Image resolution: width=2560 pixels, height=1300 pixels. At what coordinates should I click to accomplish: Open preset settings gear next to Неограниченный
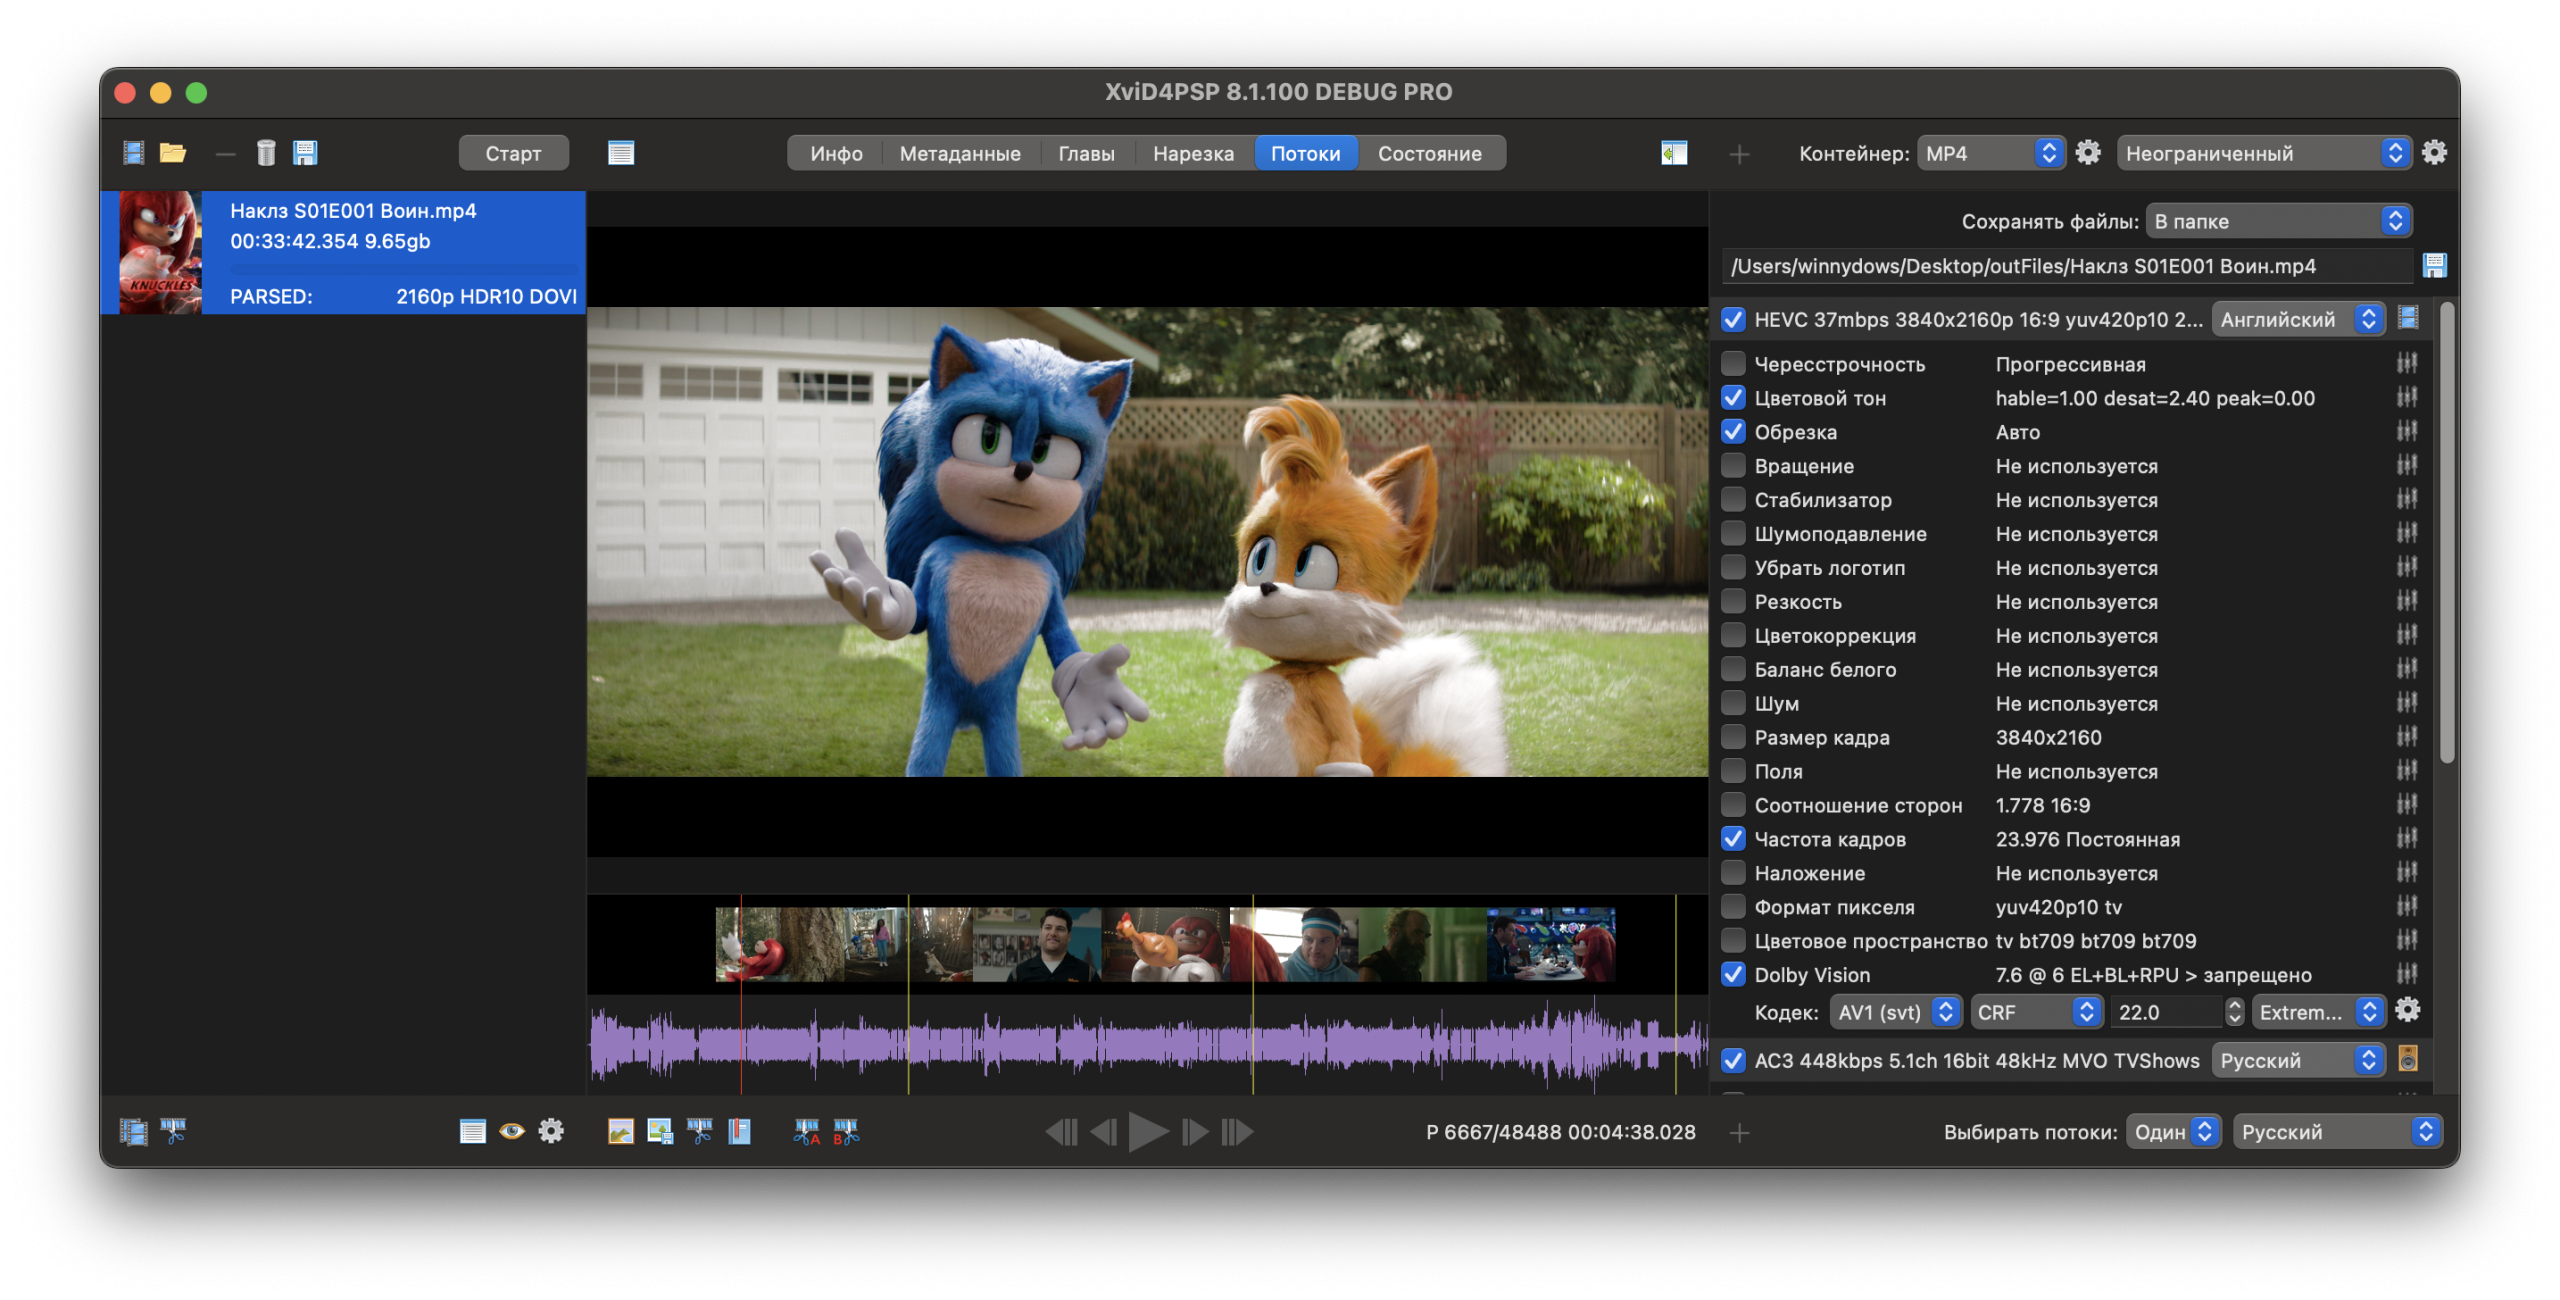tap(2434, 152)
